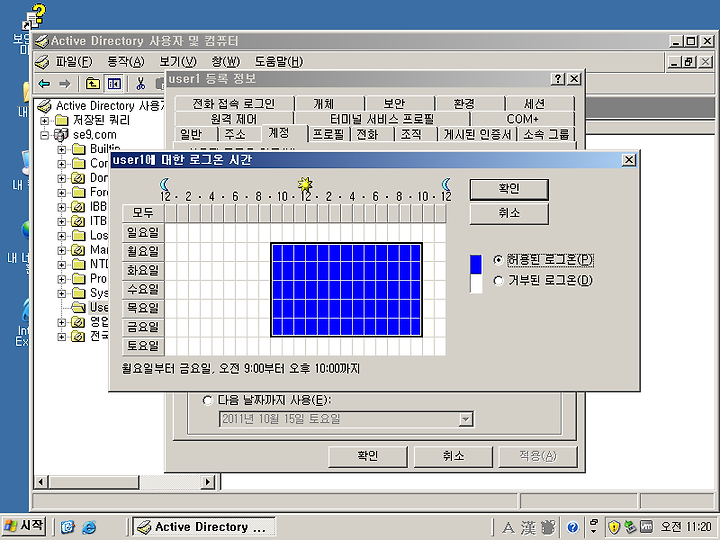Click the help tray icon in taskbar
720x540 pixels.
coord(572,527)
